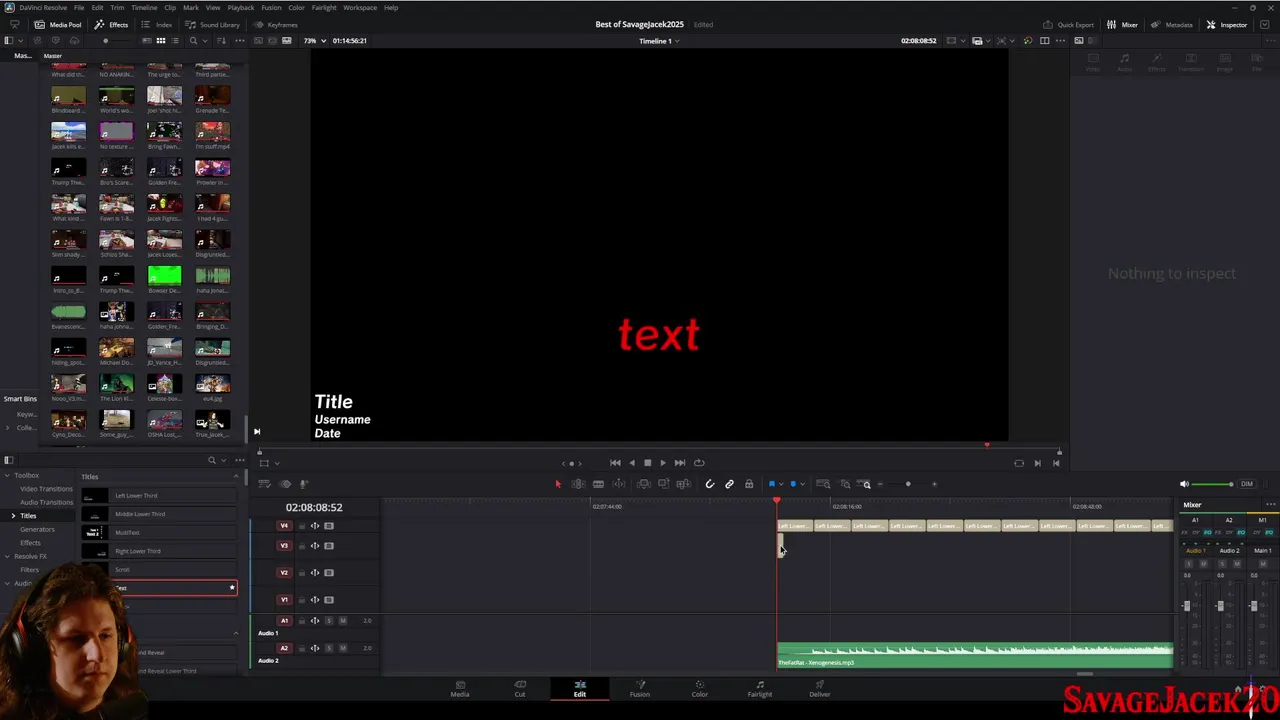Select Generators in the Toolbox
Screen dimensions: 1280x720
(x=37, y=529)
